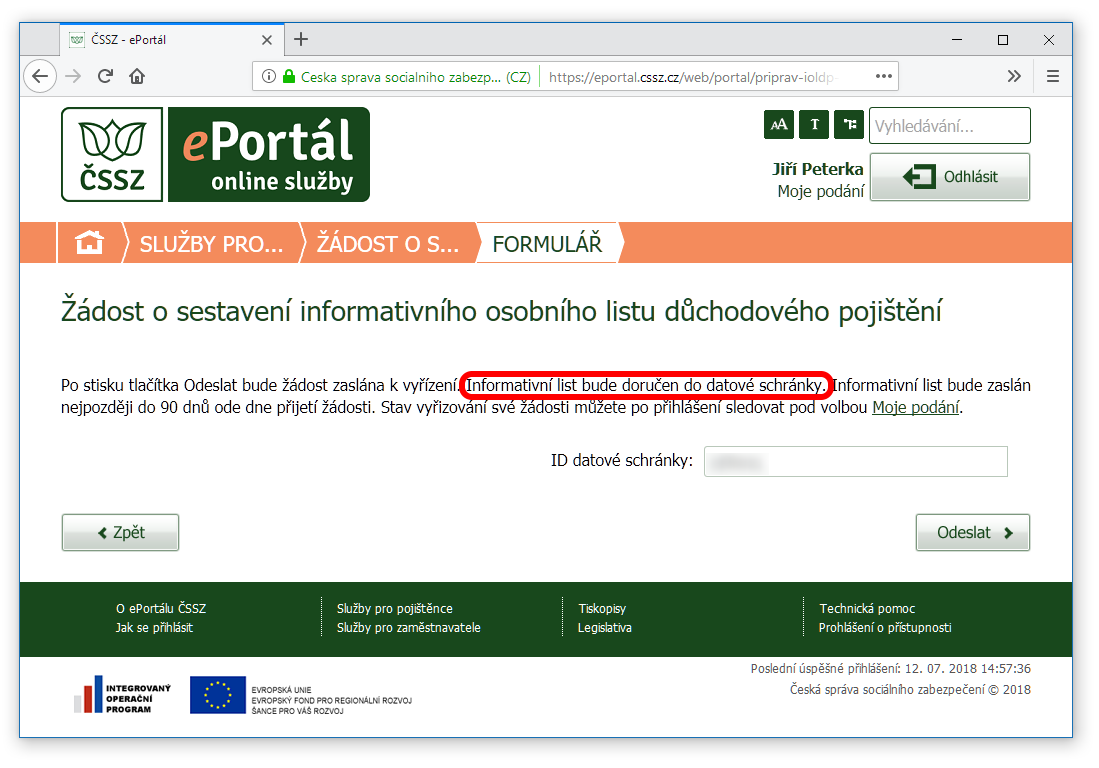
Task: Click the Poslední úspěšné přihlášení timestamp
Action: tap(890, 668)
